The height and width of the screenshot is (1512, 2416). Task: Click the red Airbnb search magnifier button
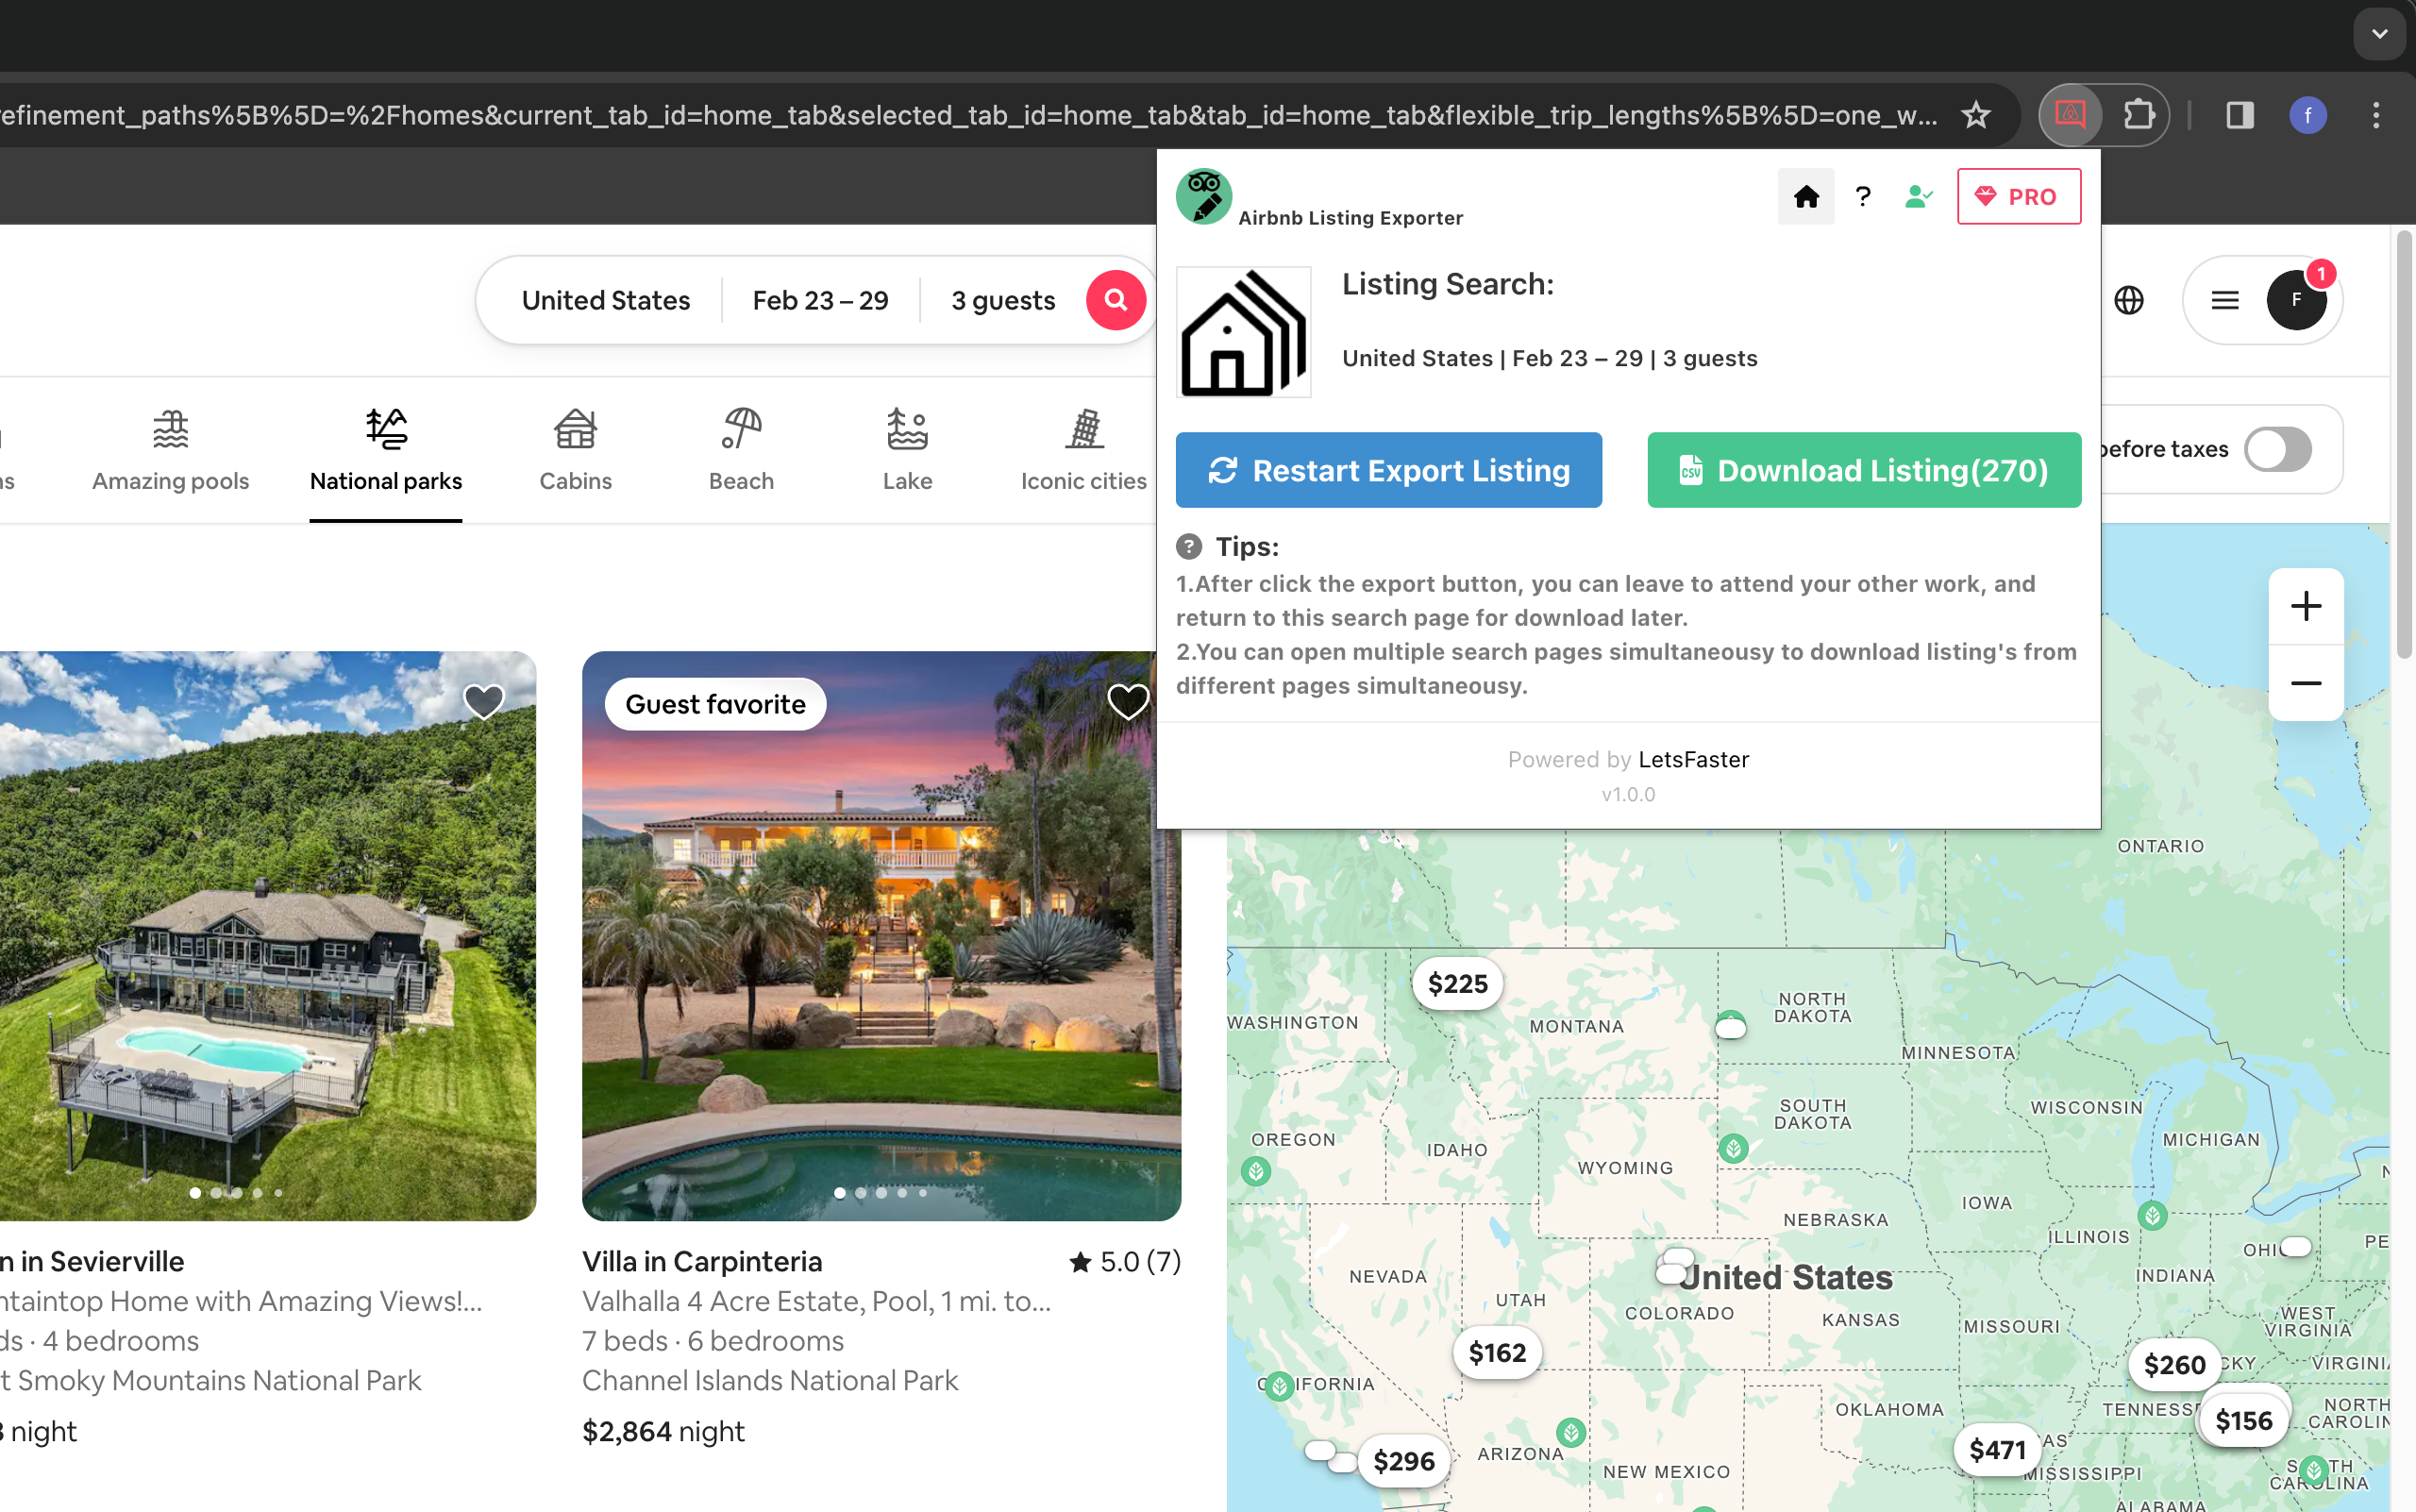1115,300
